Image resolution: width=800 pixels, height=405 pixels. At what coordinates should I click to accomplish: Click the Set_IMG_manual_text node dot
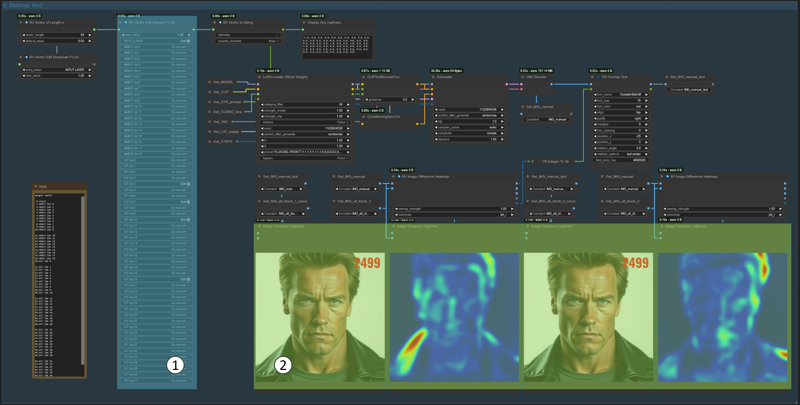pyautogui.click(x=668, y=78)
